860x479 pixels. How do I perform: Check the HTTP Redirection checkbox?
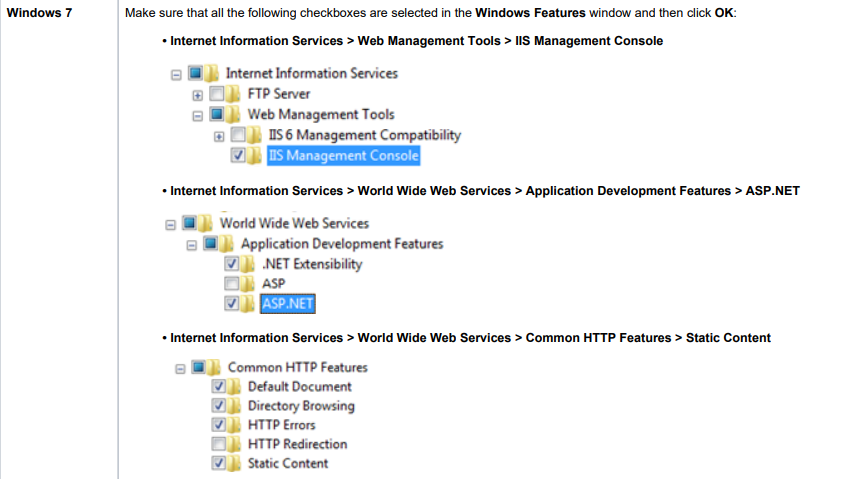tap(218, 444)
